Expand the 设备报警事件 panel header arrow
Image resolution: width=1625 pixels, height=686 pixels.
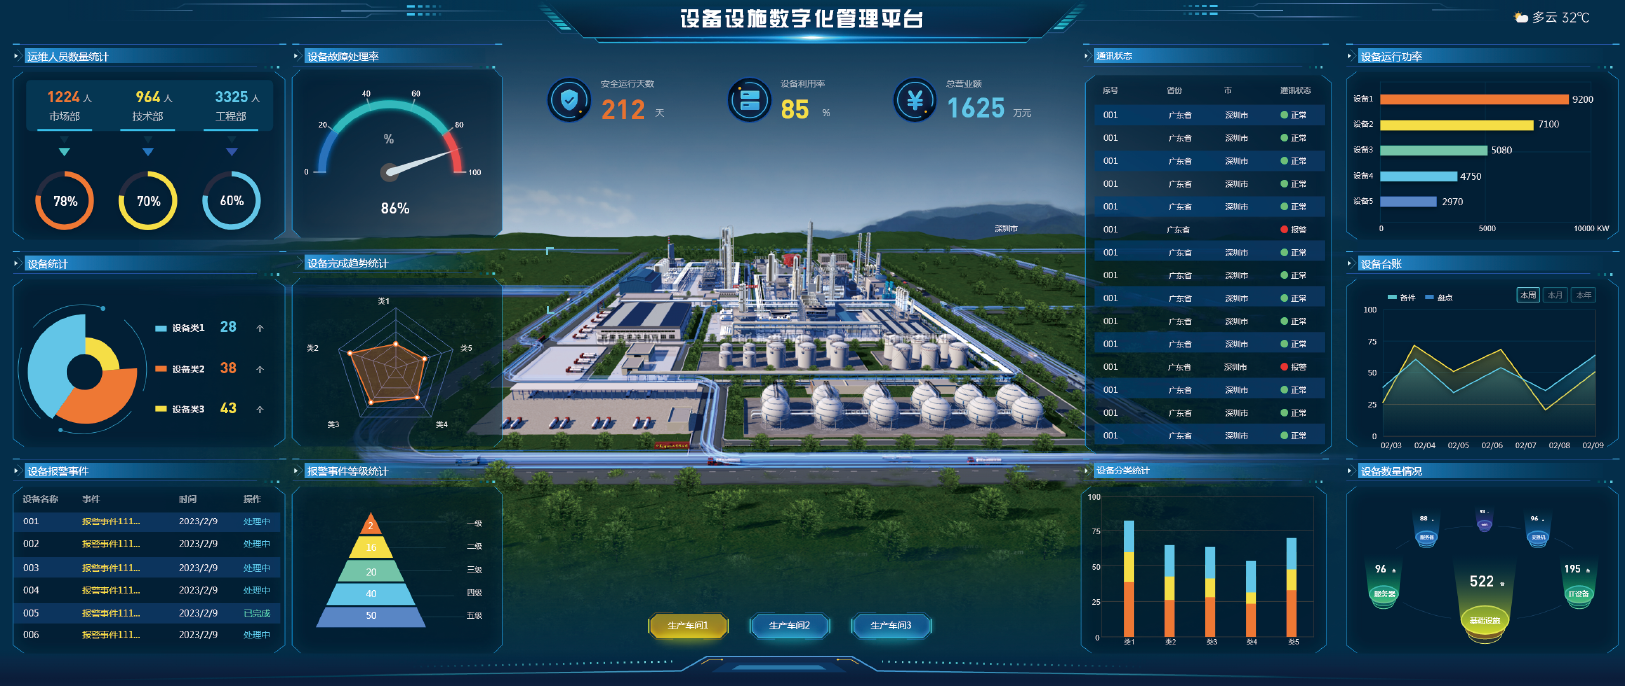pos(17,471)
